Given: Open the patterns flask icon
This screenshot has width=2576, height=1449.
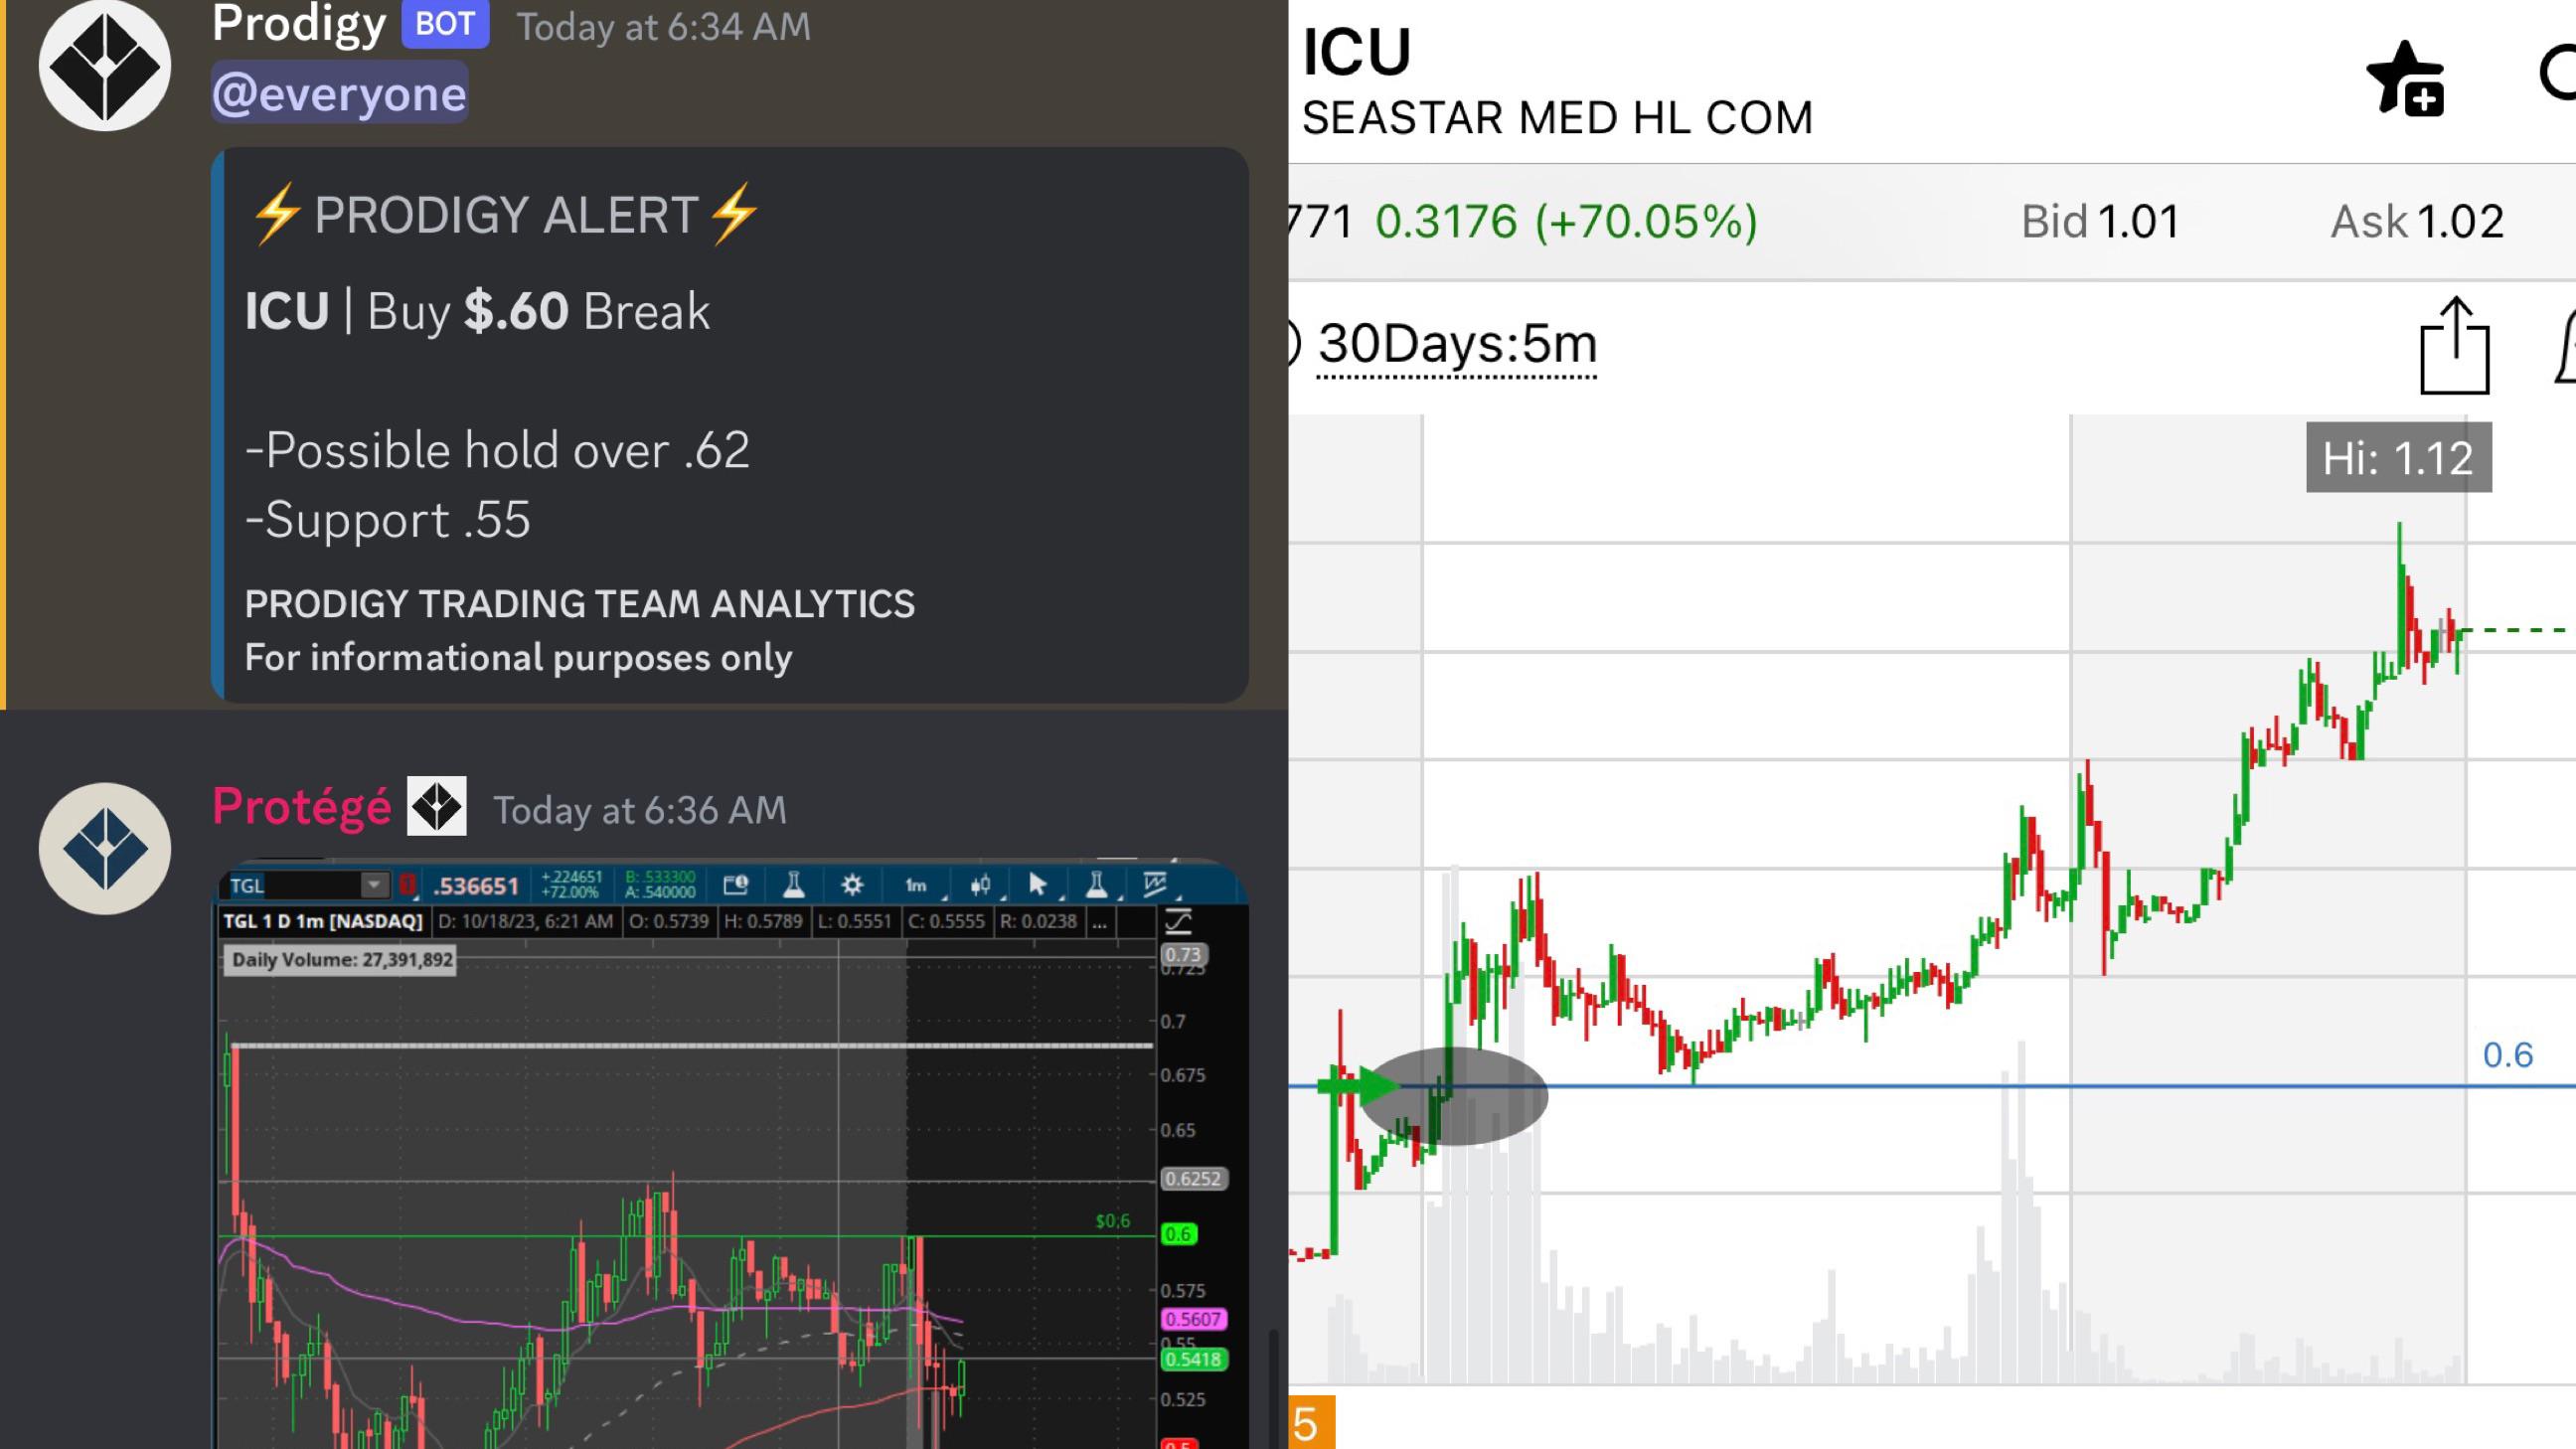Looking at the screenshot, I should tap(1096, 885).
